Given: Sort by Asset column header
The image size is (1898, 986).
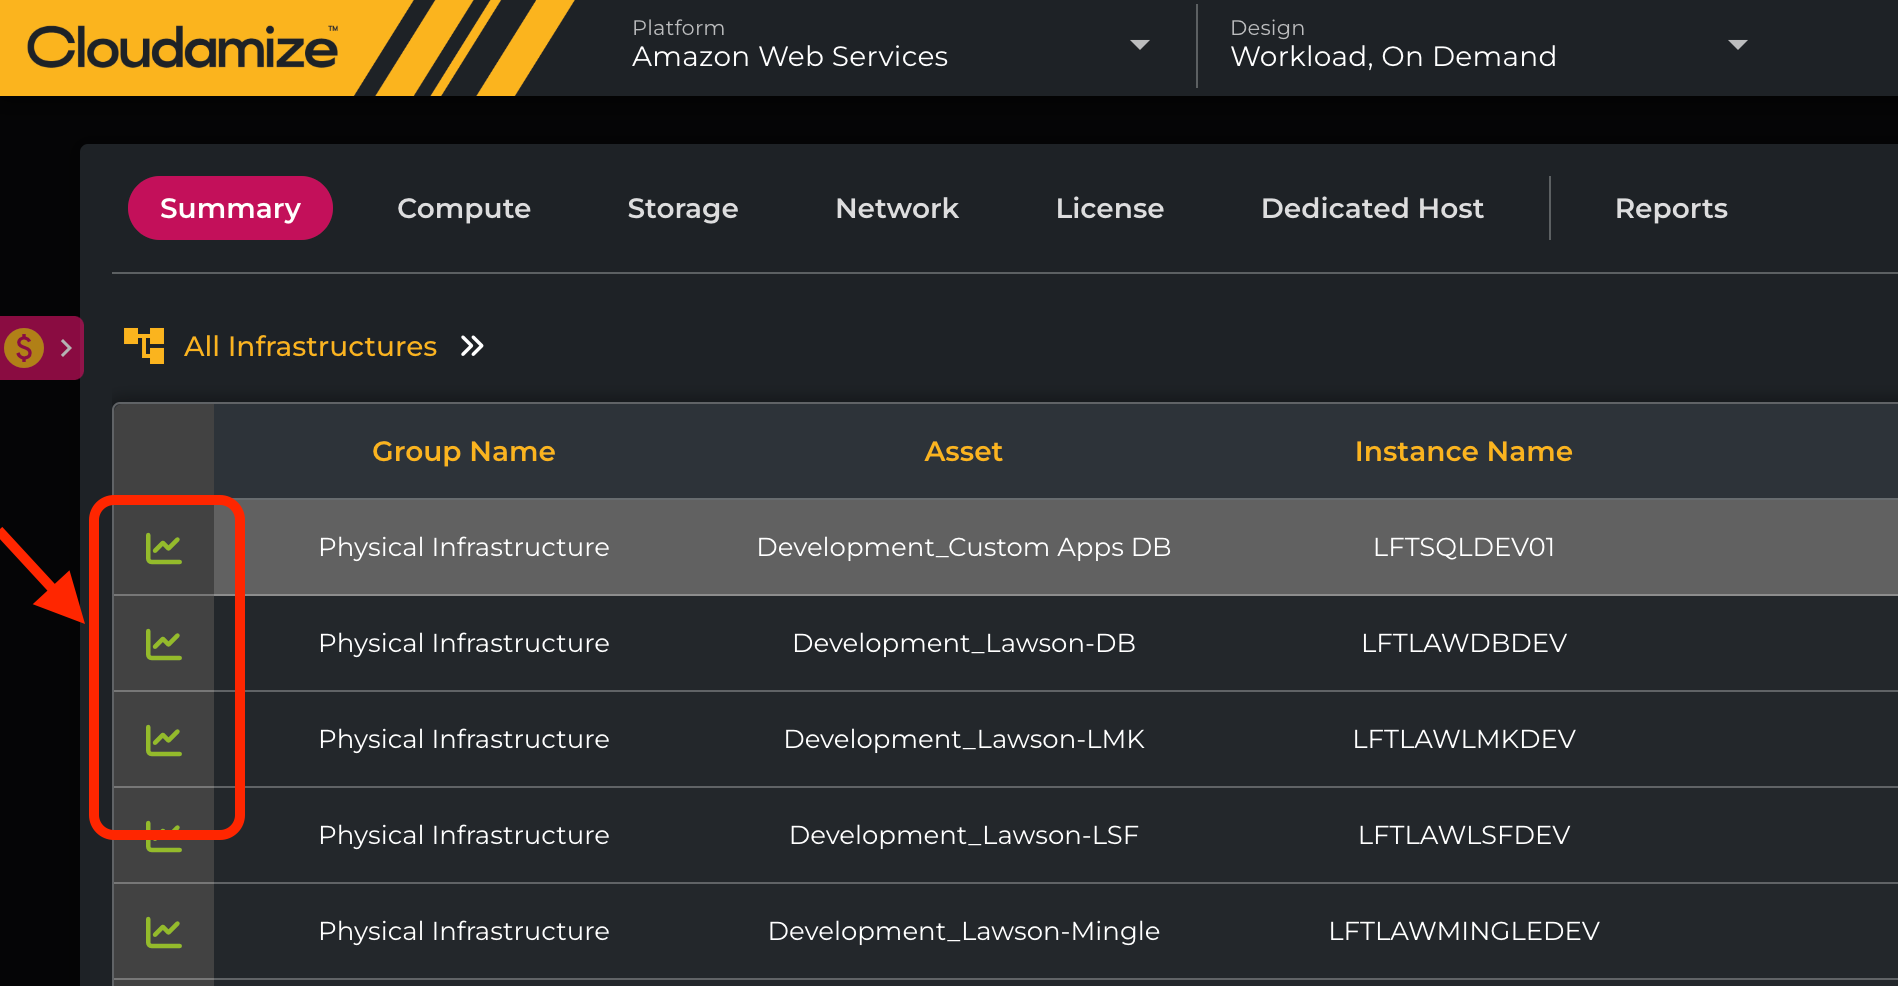Looking at the screenshot, I should 963,451.
